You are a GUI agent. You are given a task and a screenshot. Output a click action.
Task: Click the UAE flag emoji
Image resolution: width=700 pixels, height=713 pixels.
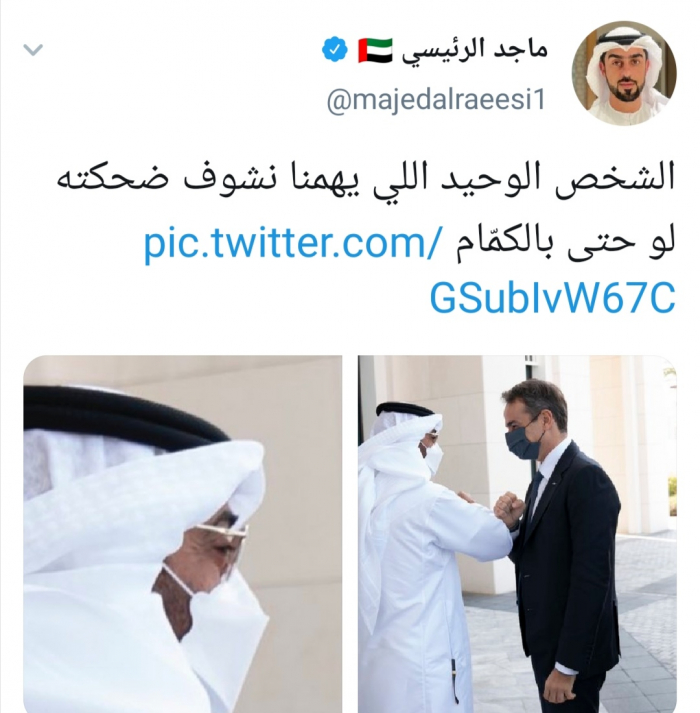[375, 50]
